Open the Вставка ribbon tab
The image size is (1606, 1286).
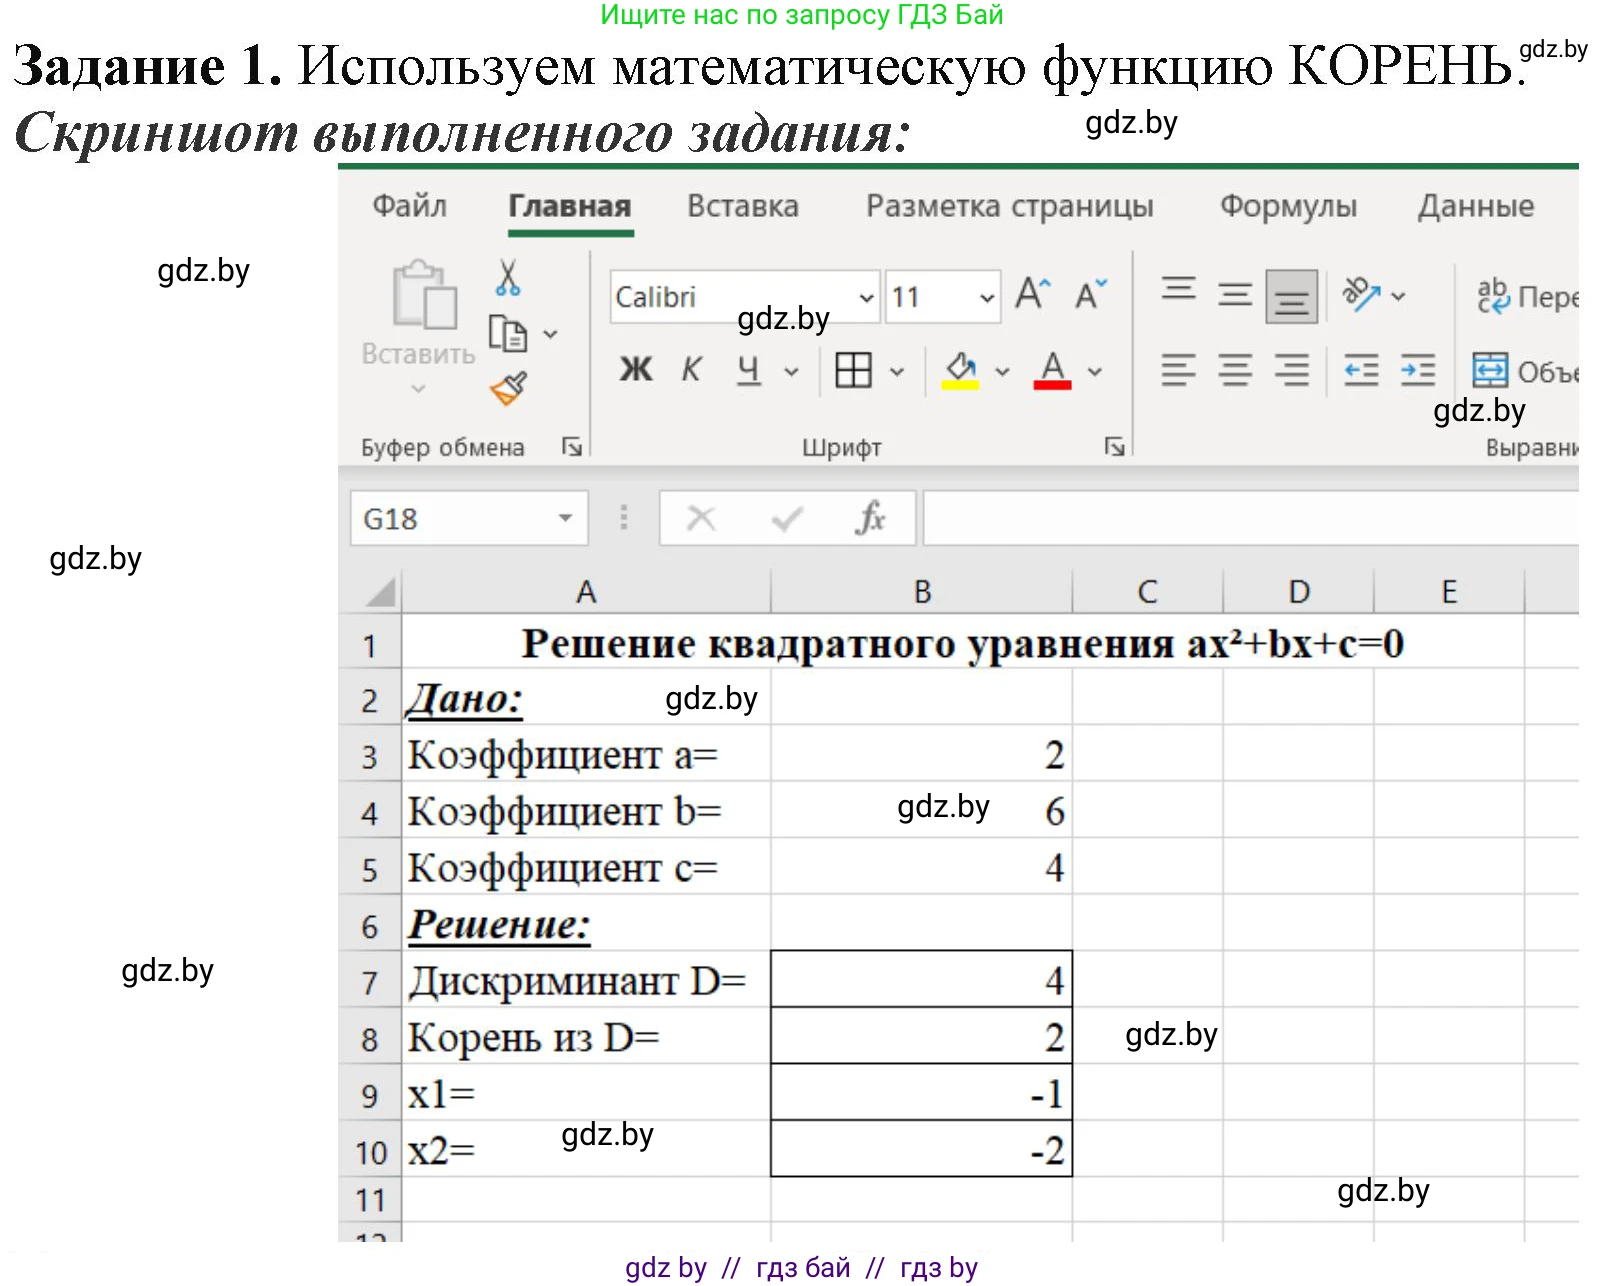(x=742, y=206)
